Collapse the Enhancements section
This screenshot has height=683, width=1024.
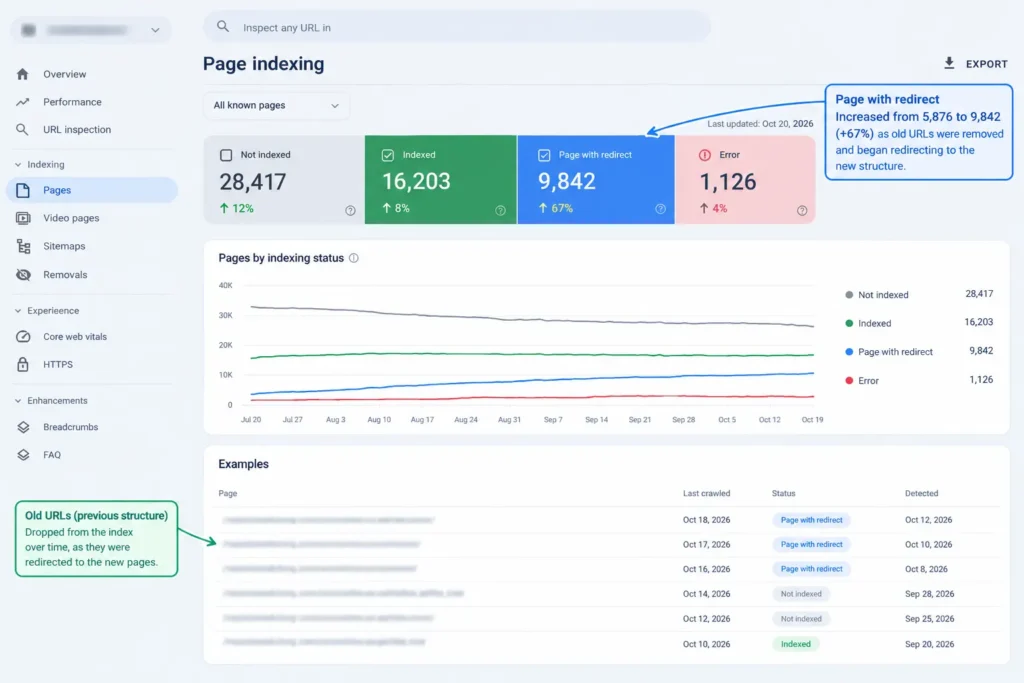tap(18, 401)
